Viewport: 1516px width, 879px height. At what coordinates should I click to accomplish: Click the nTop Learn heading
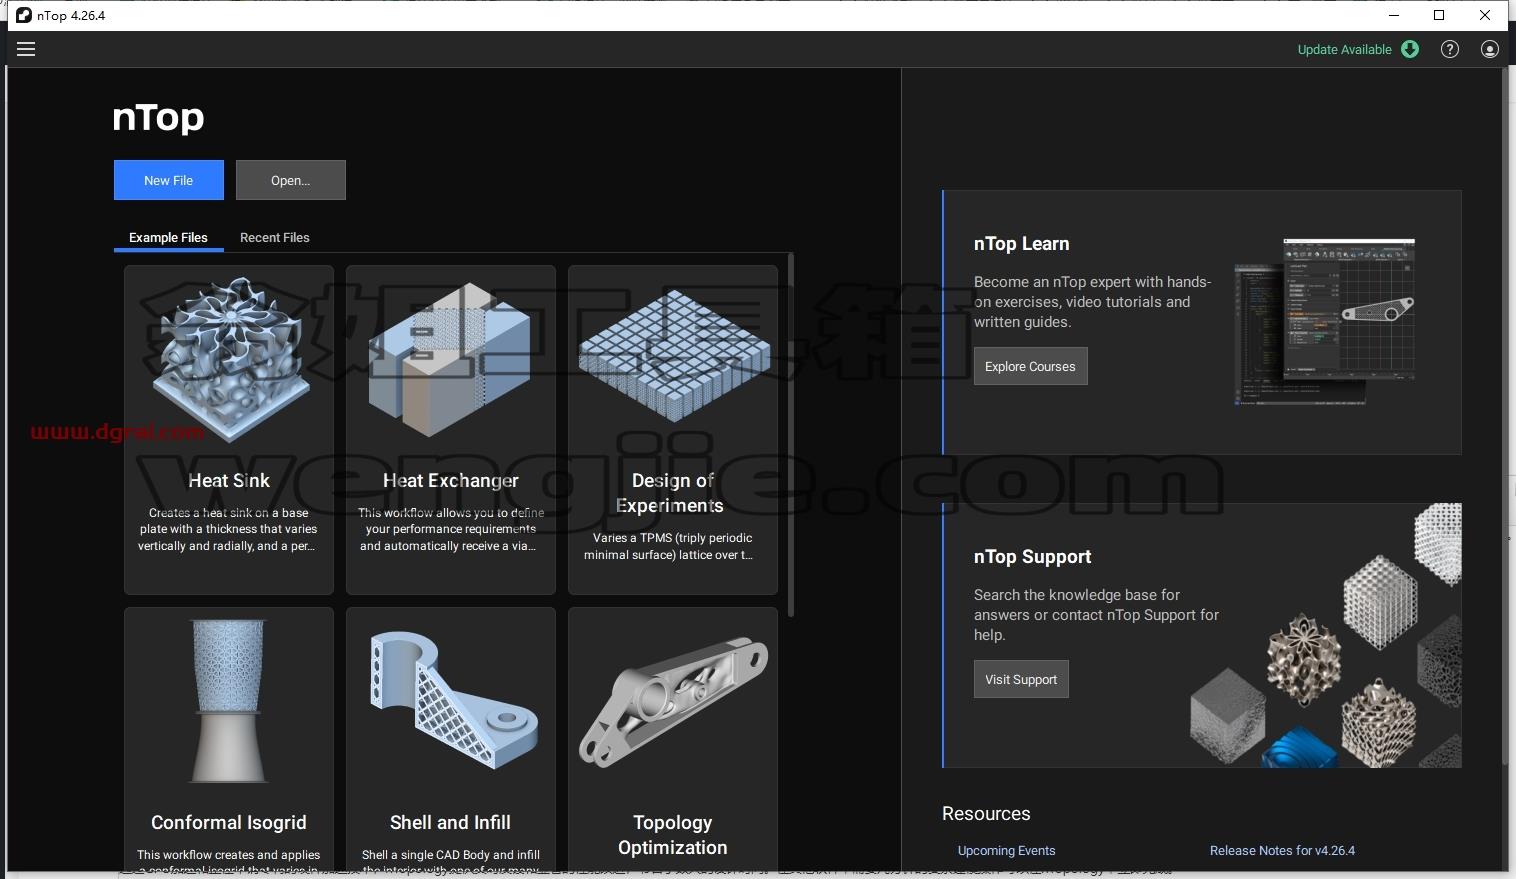pos(1021,244)
